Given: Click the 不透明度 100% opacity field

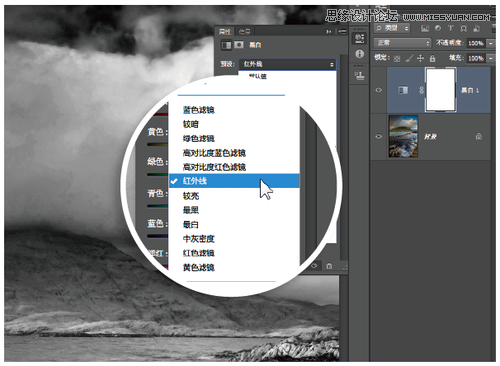Looking at the screenshot, I should click(x=476, y=43).
